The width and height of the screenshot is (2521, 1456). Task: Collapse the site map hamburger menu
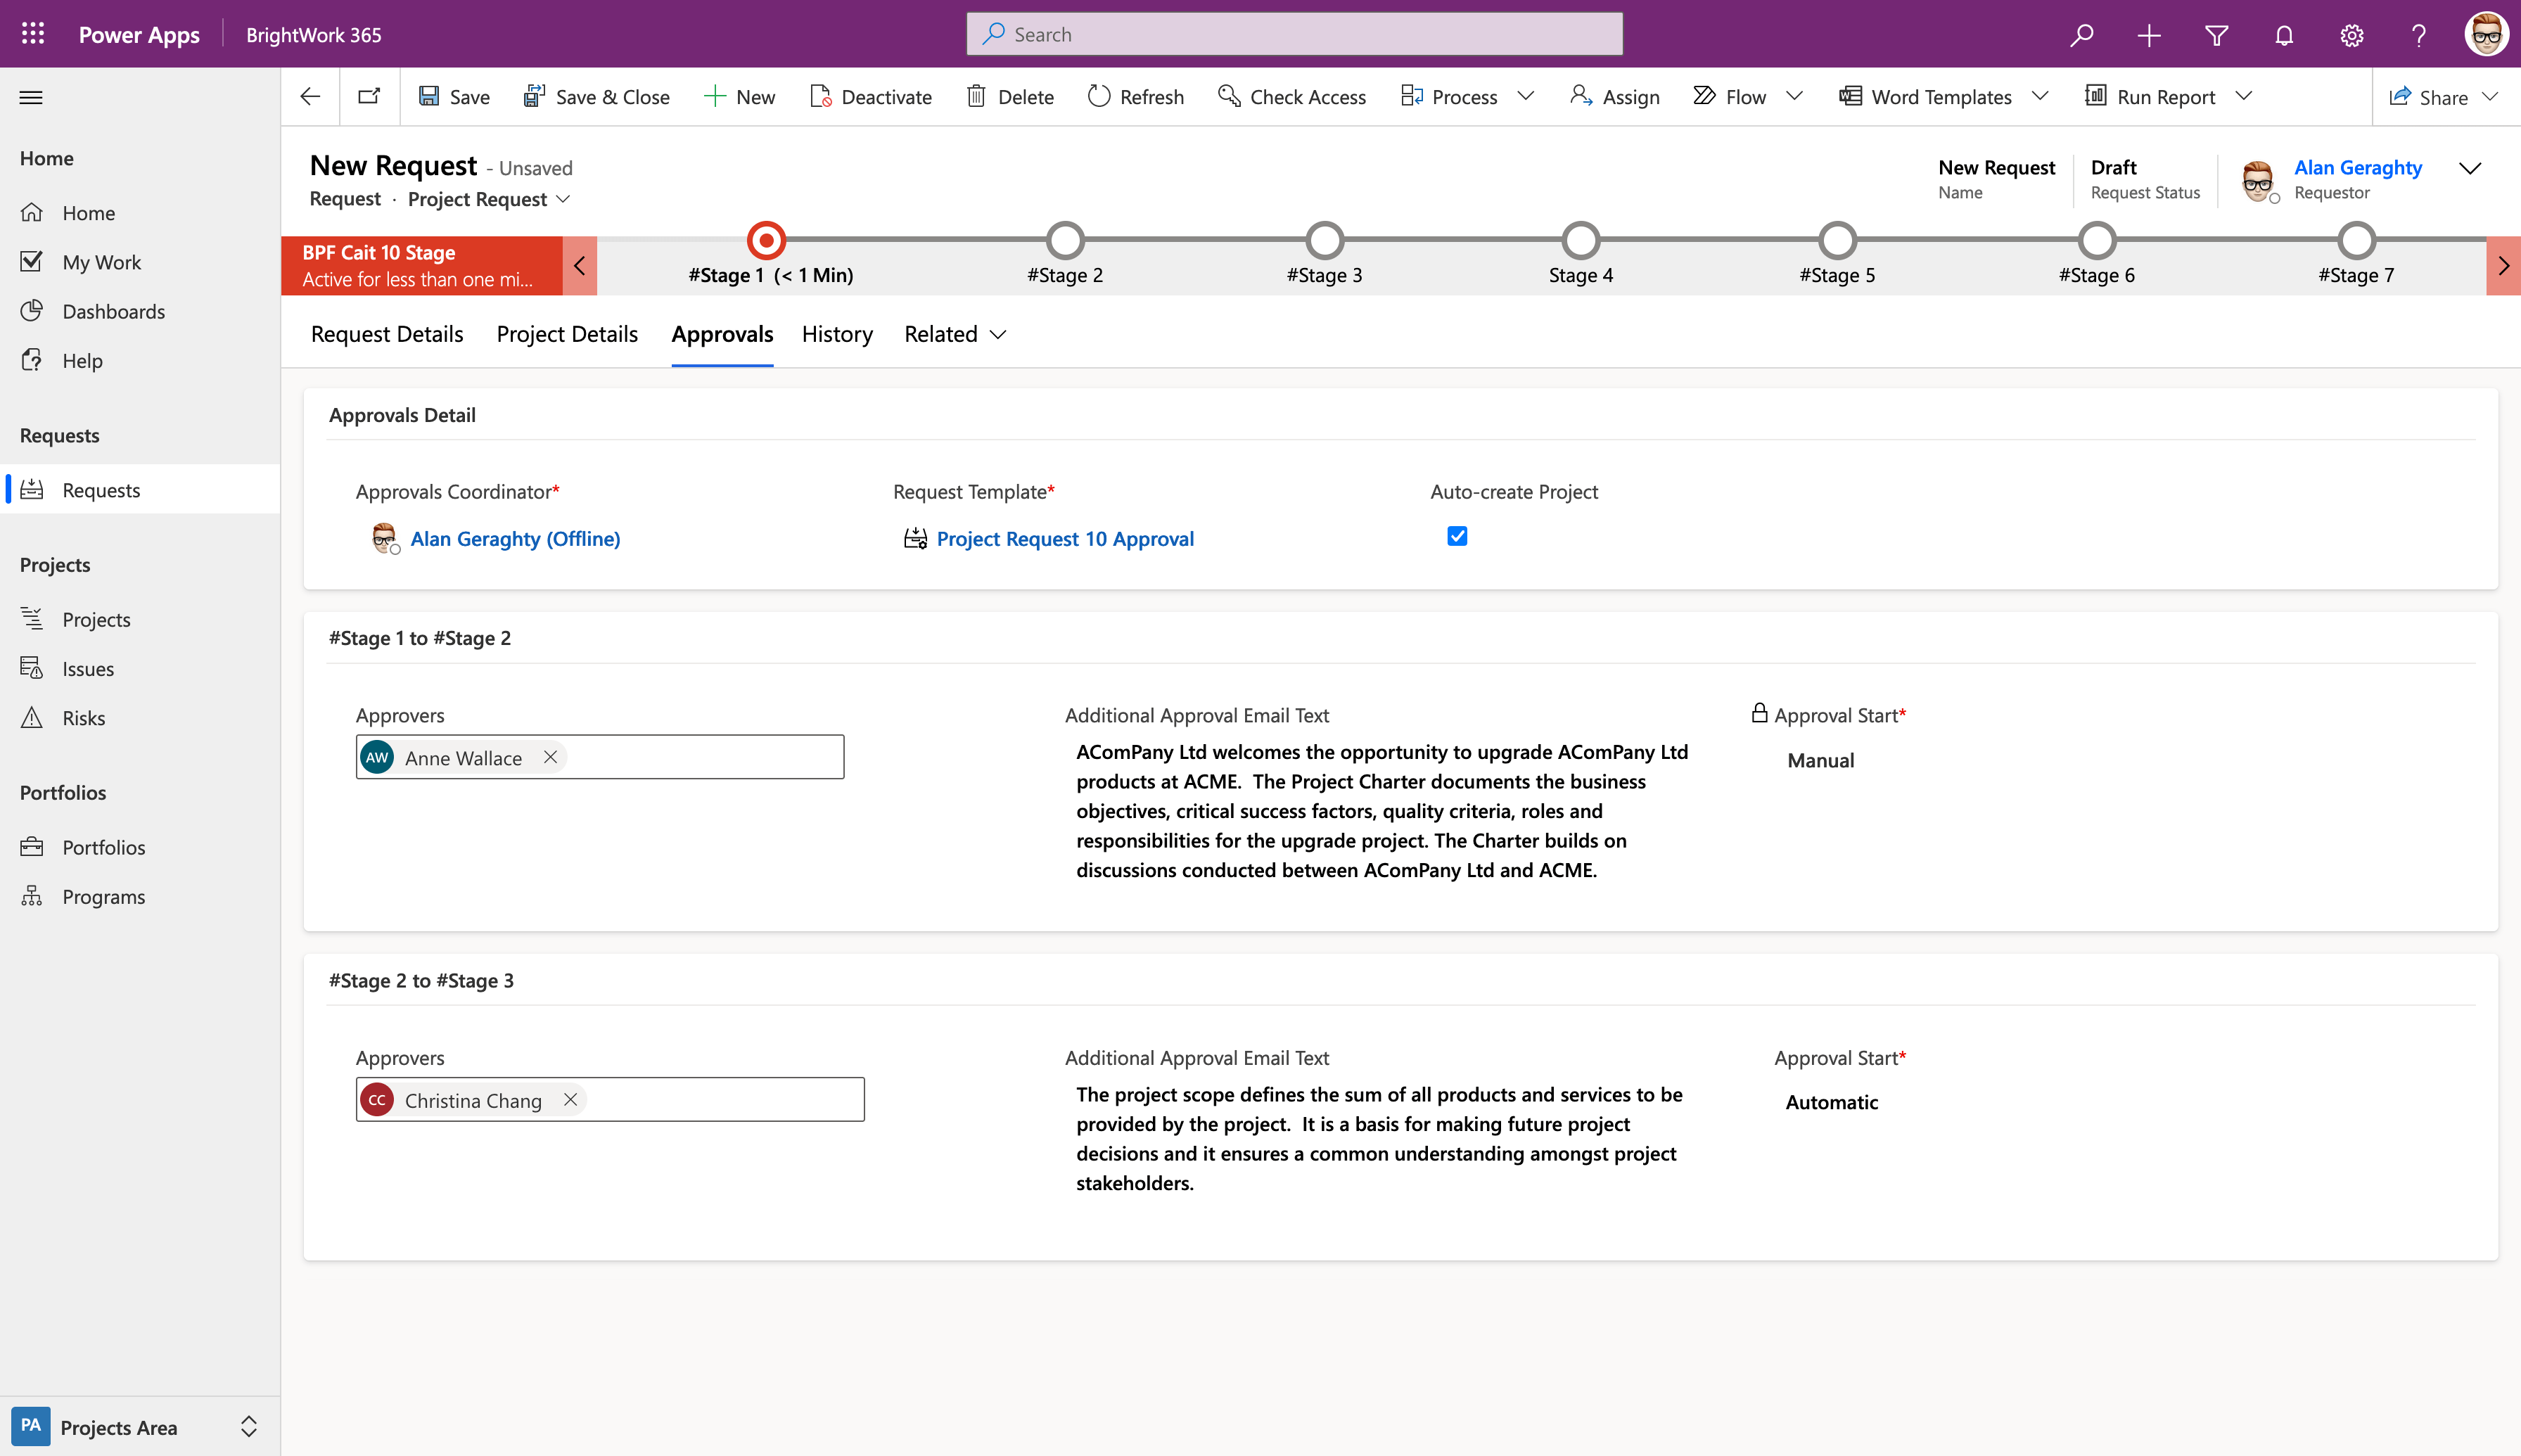tap(31, 97)
